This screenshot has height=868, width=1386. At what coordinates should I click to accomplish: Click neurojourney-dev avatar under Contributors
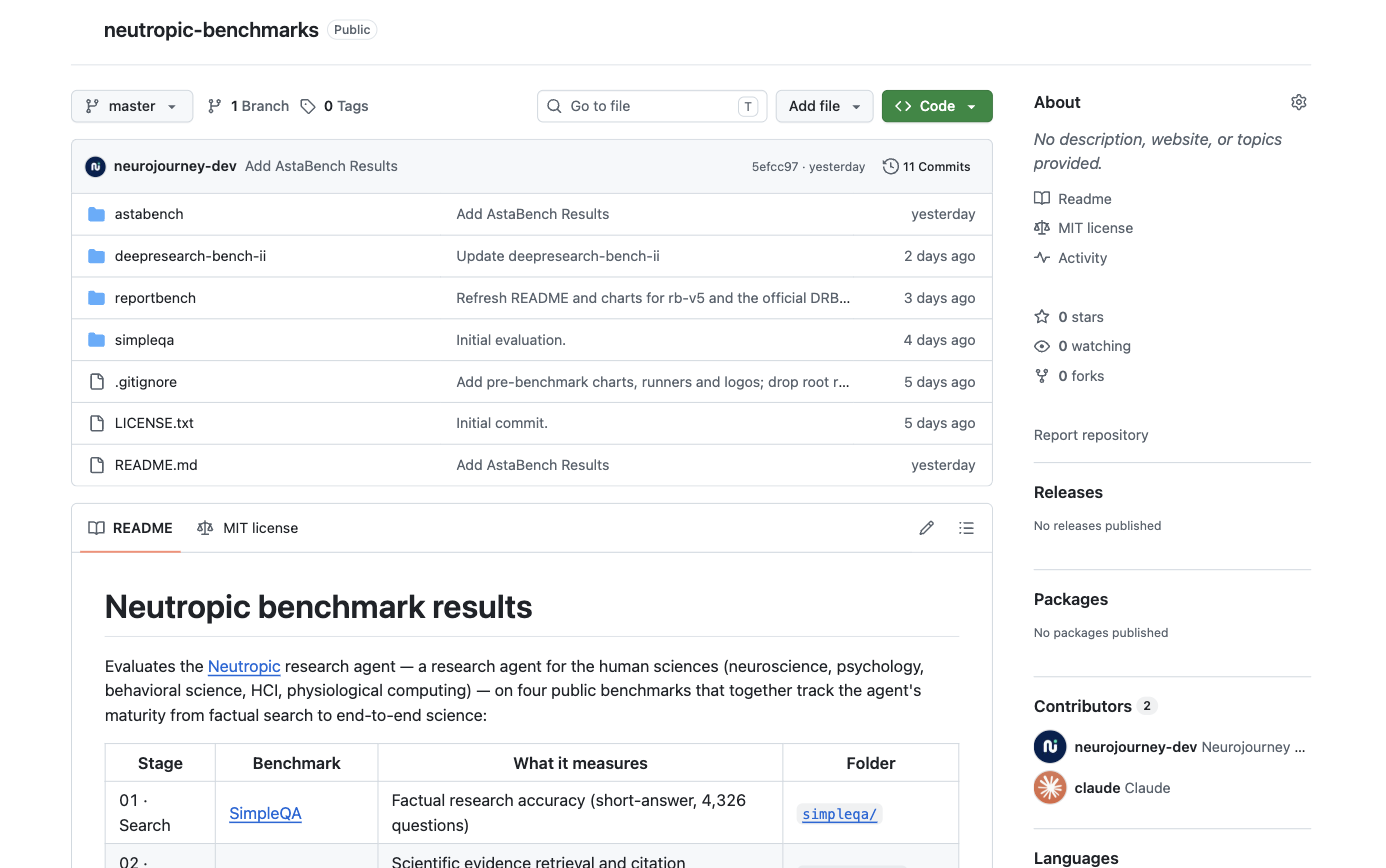1050,747
